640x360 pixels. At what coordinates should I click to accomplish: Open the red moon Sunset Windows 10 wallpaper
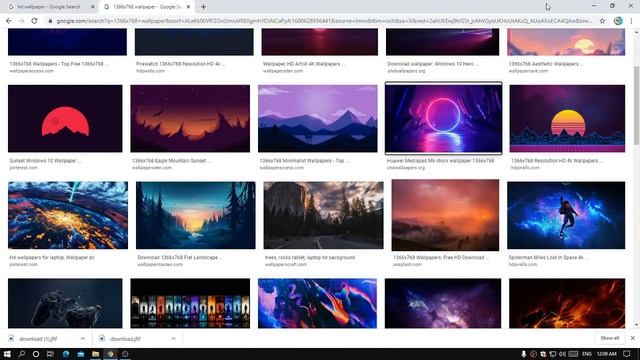[x=65, y=118]
